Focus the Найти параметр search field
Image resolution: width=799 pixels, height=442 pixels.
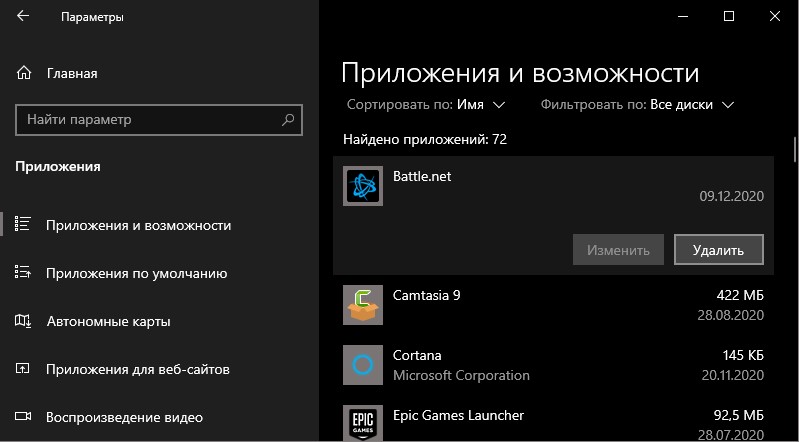pyautogui.click(x=159, y=120)
